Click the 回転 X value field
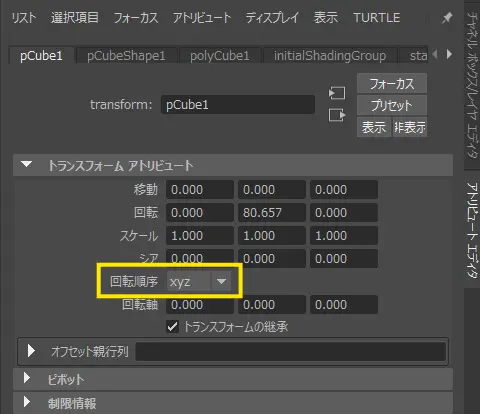The width and height of the screenshot is (480, 414). [x=200, y=213]
